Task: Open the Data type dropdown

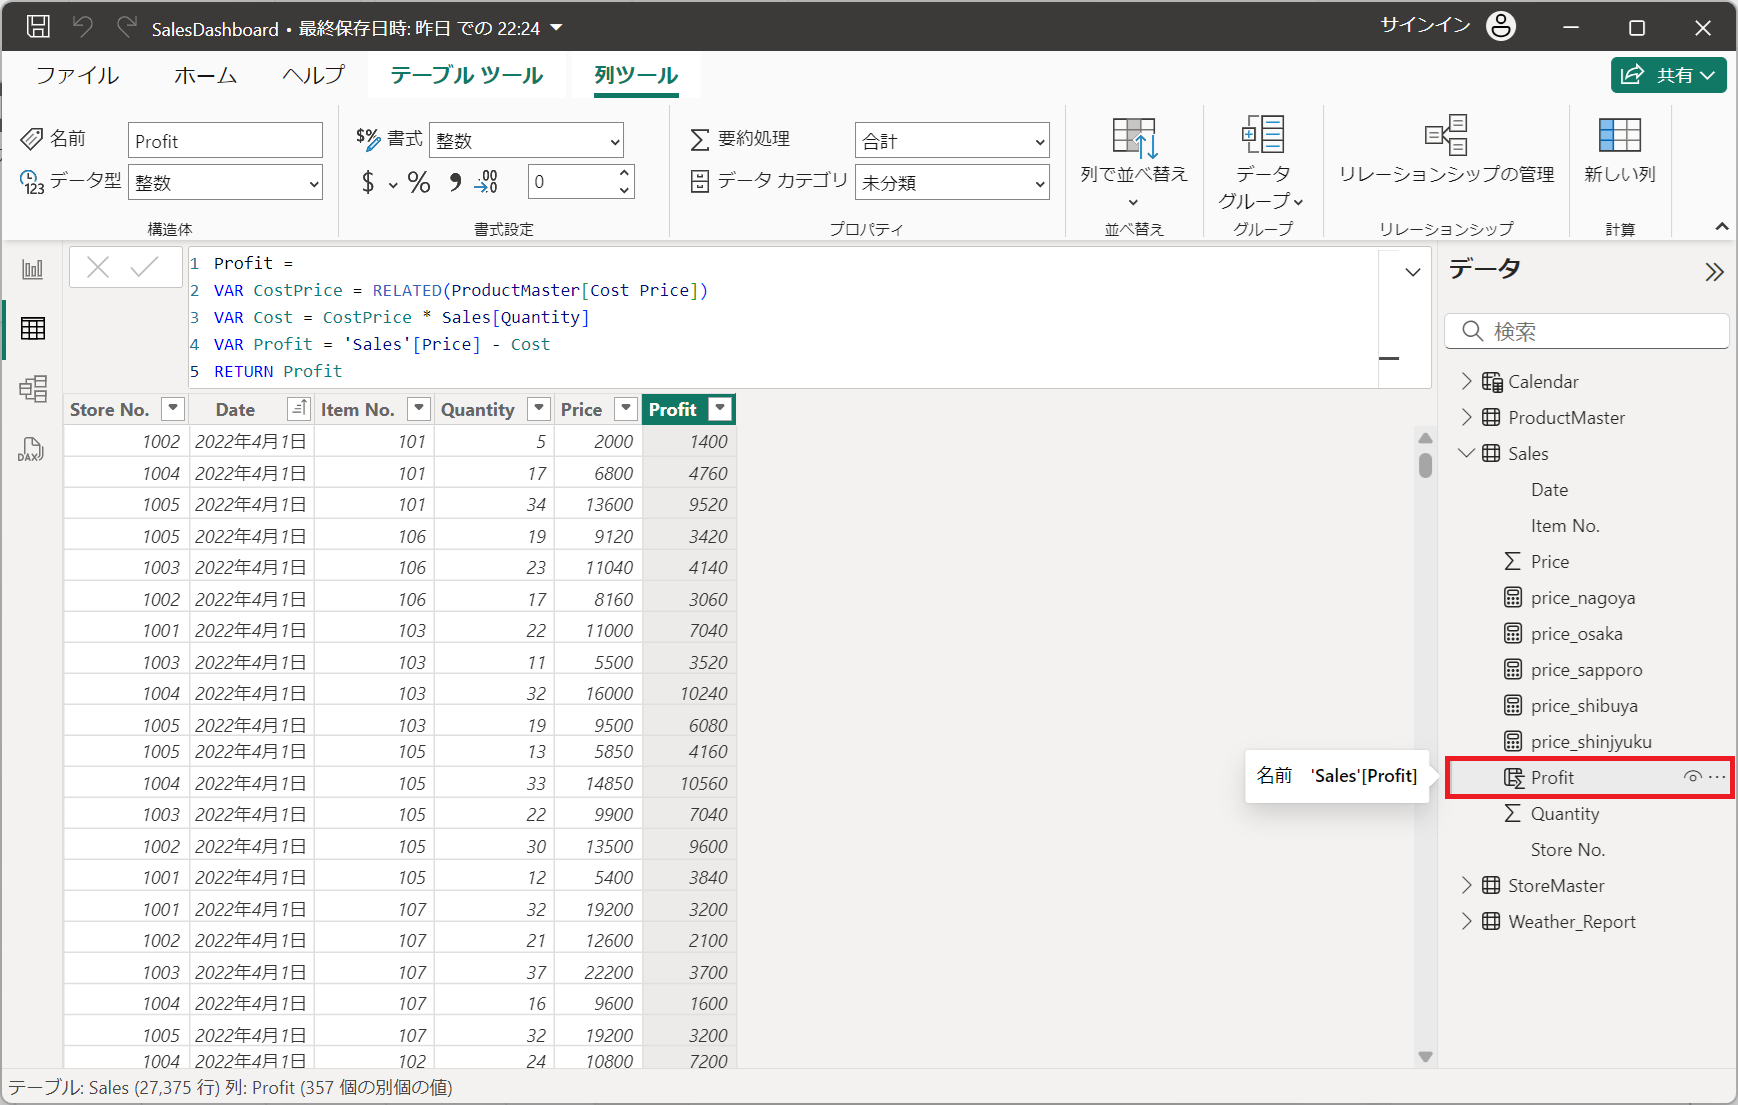Action: [226, 183]
